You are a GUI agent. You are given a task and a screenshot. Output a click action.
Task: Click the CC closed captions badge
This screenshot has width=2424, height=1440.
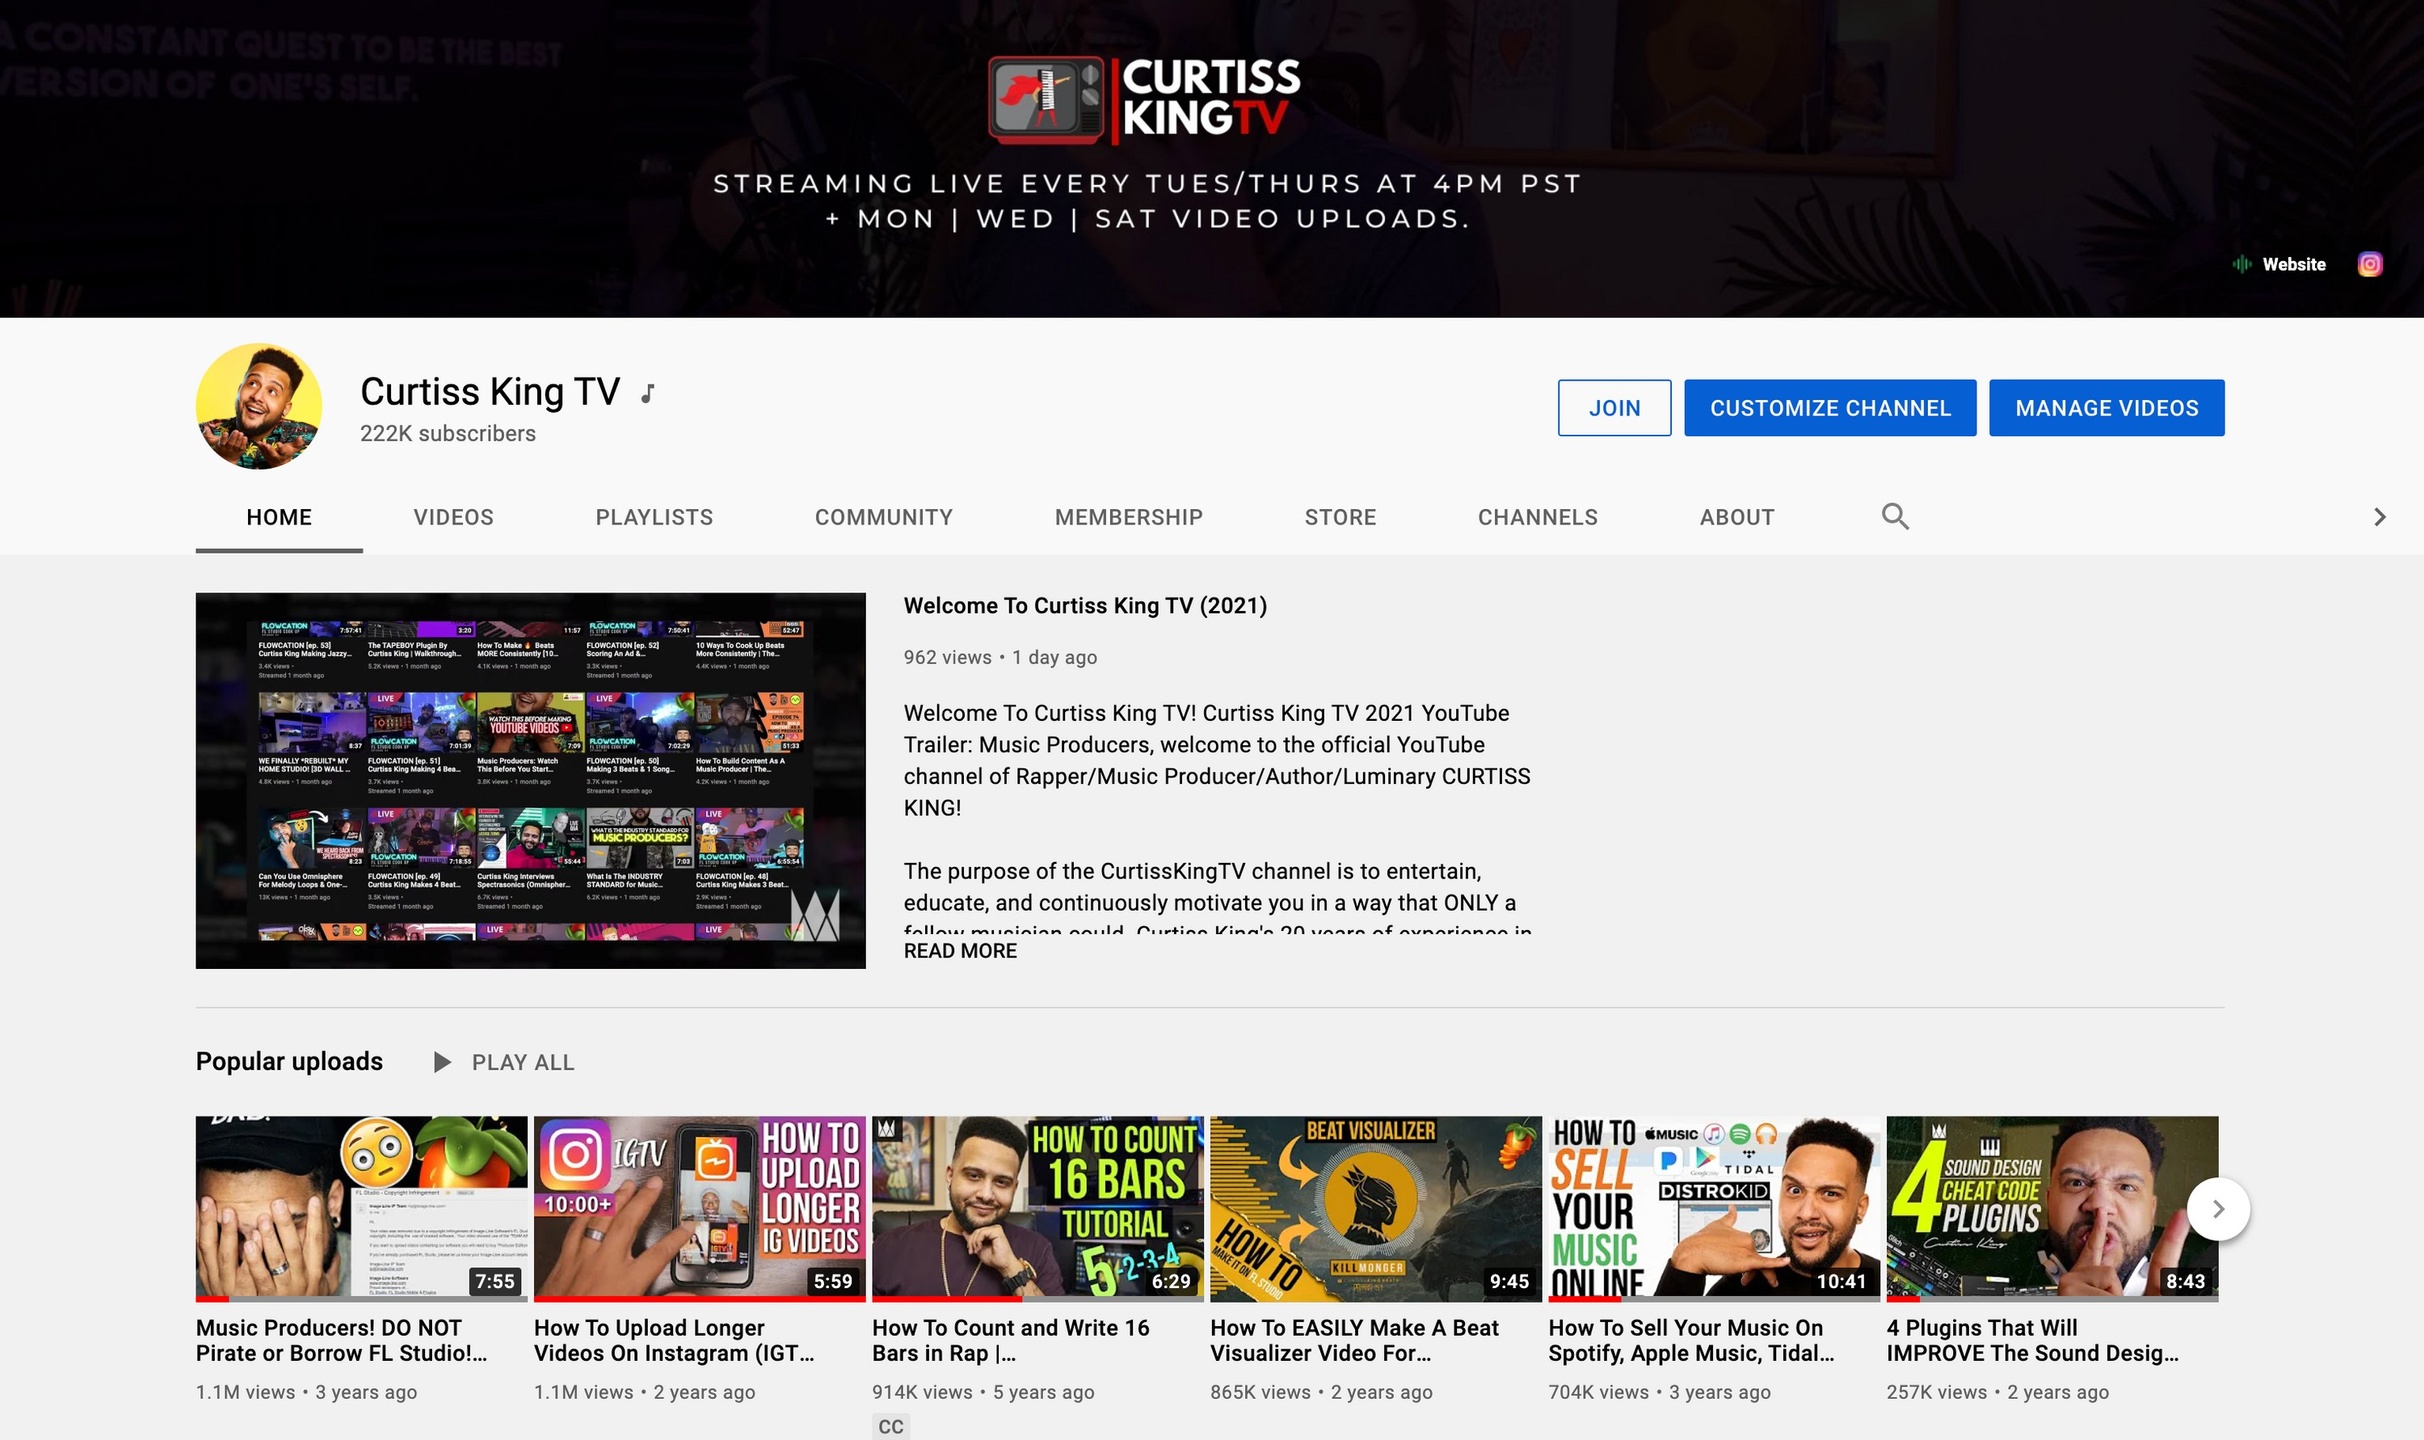[890, 1426]
